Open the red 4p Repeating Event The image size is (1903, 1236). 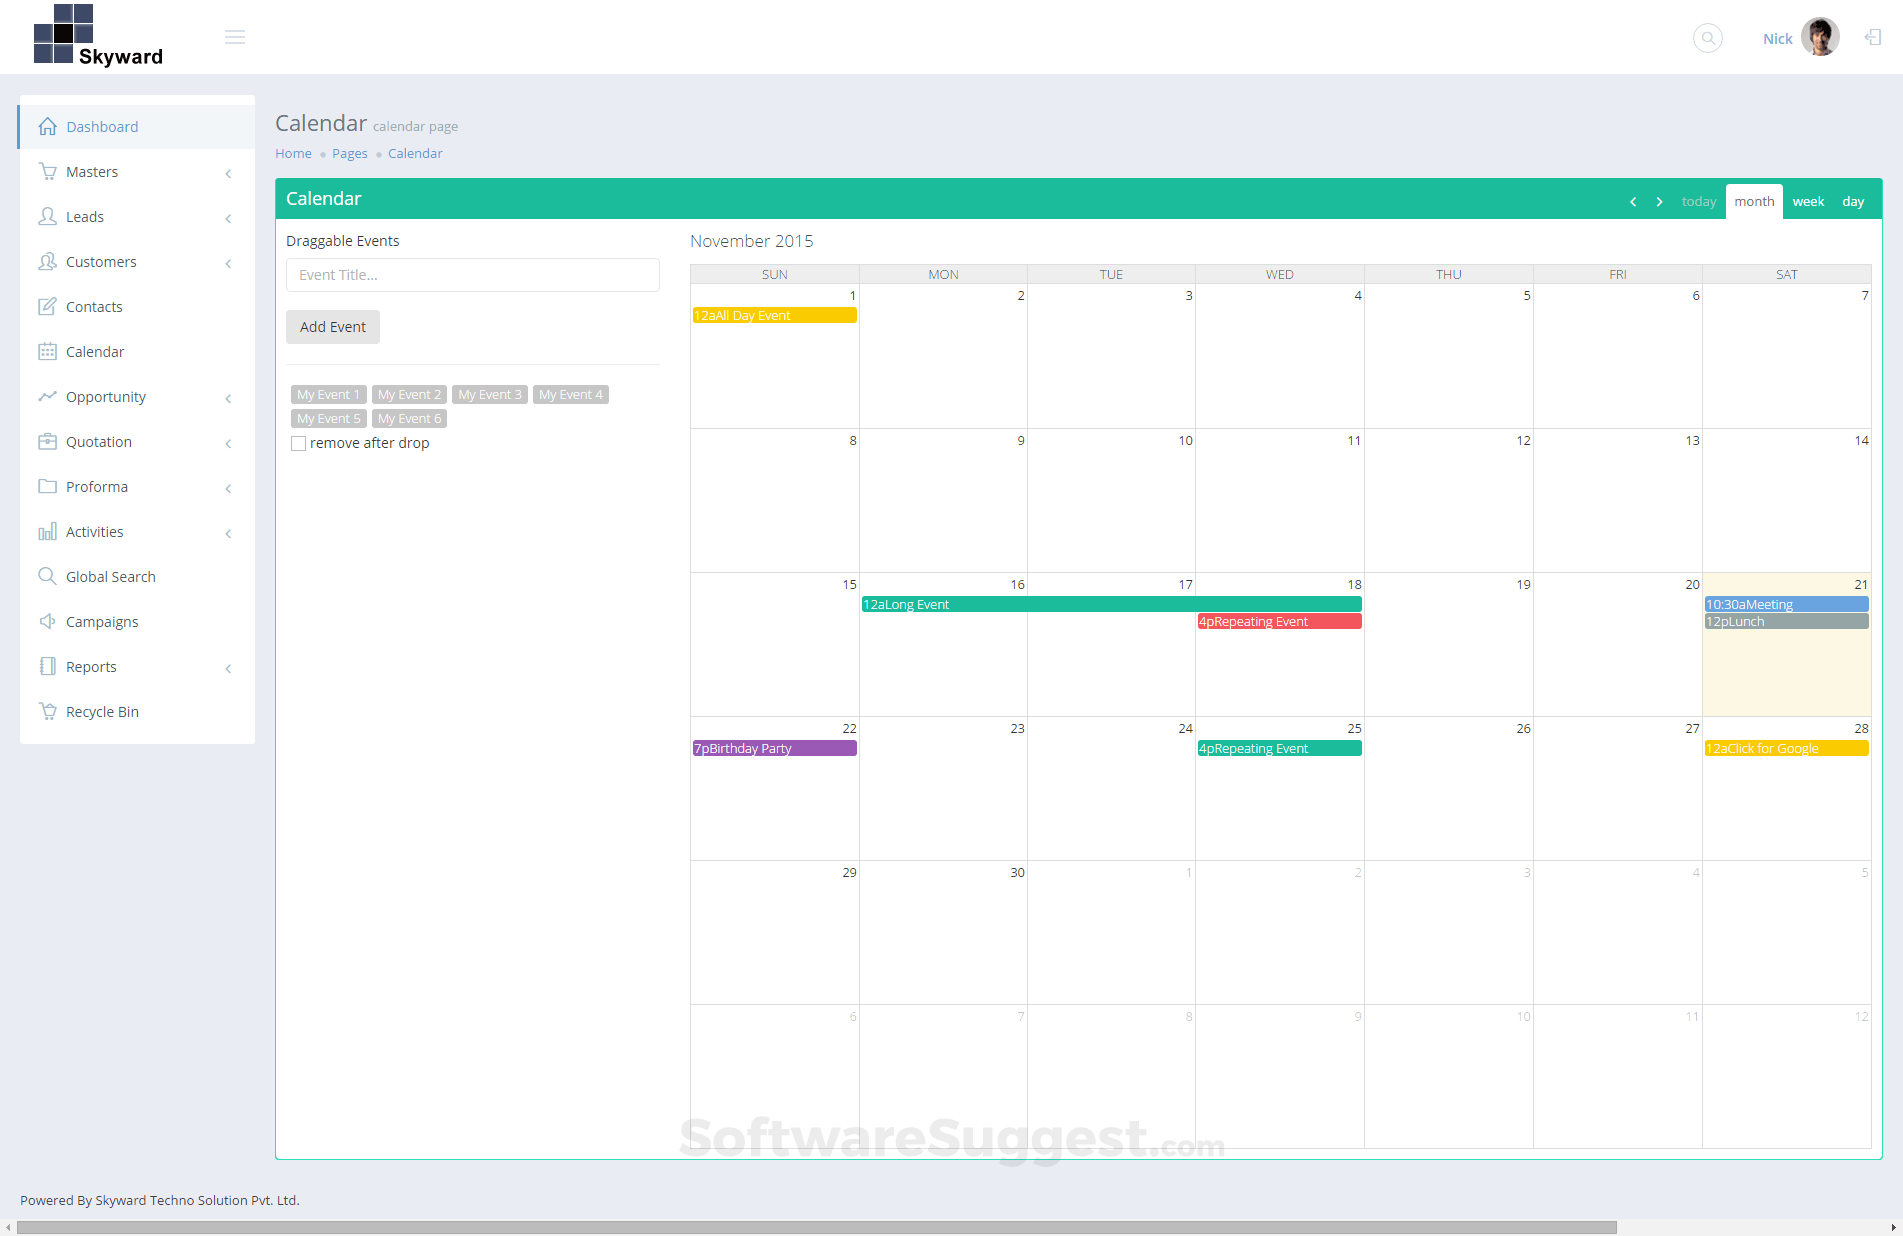coord(1279,621)
